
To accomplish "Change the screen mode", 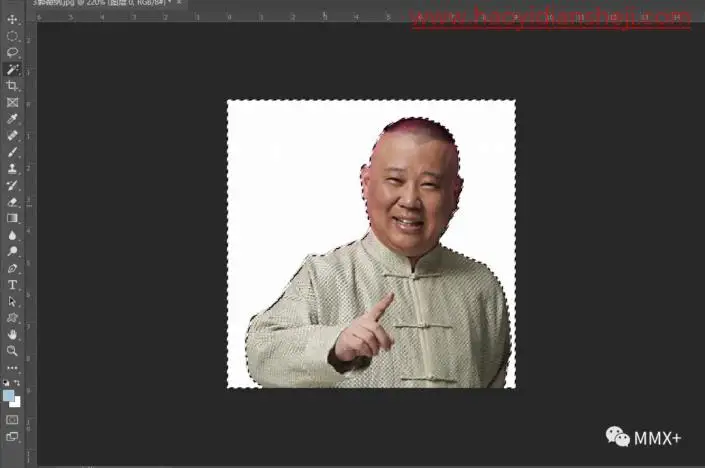I will [x=12, y=437].
